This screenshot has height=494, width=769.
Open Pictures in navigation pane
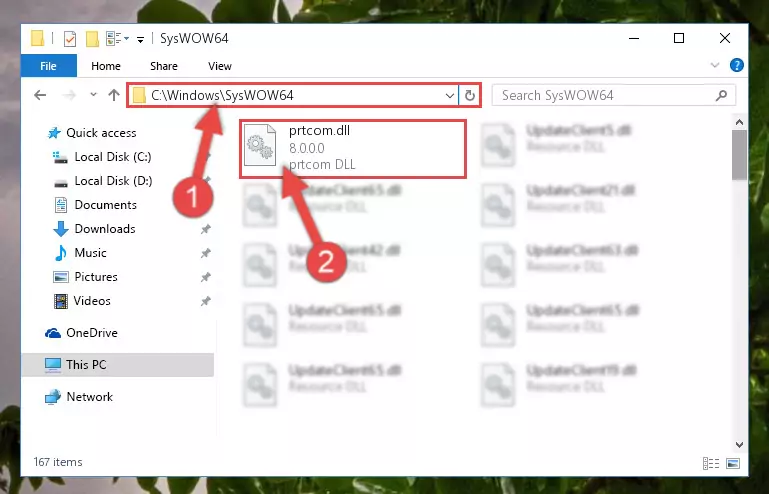(85, 277)
